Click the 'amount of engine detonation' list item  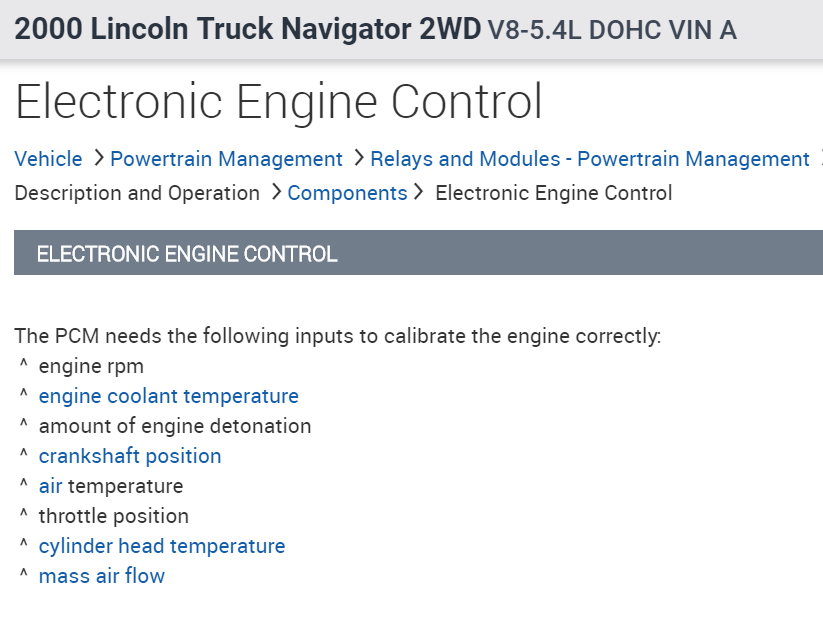tap(175, 426)
